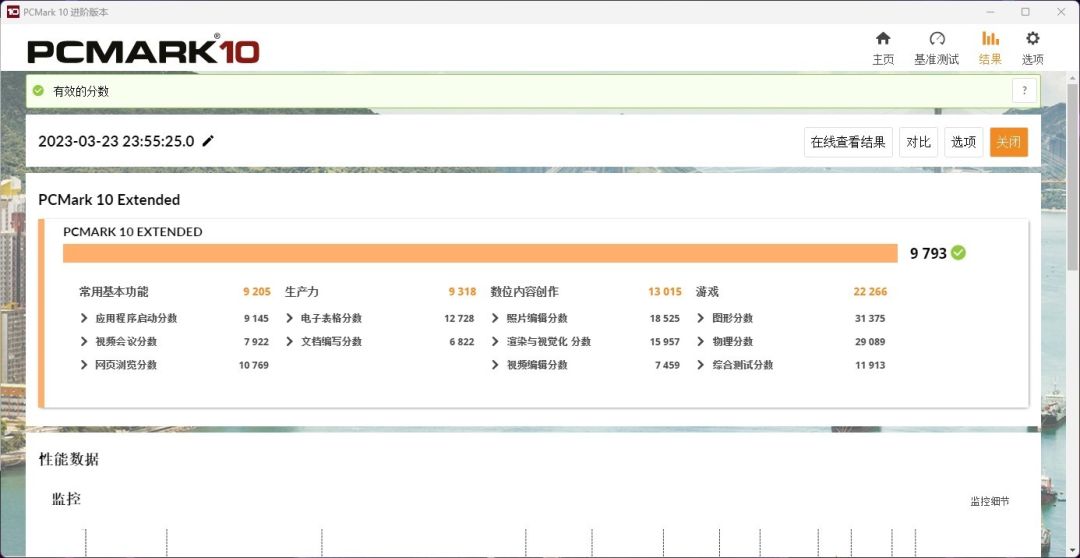The height and width of the screenshot is (558, 1080).
Task: Expand 图形分数 details
Action: (725, 318)
